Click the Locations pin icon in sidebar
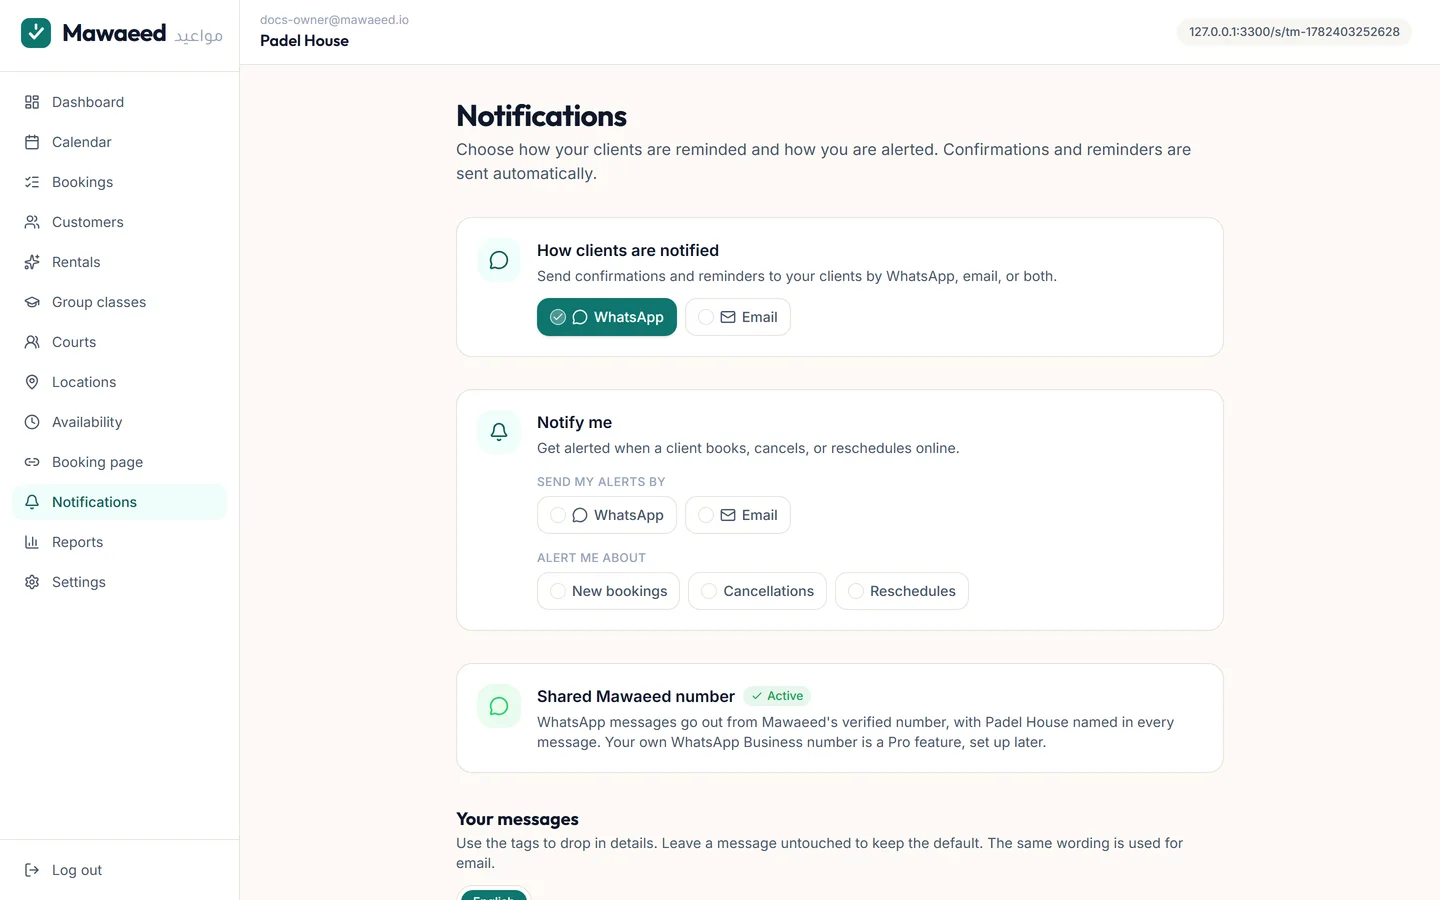 click(x=32, y=382)
